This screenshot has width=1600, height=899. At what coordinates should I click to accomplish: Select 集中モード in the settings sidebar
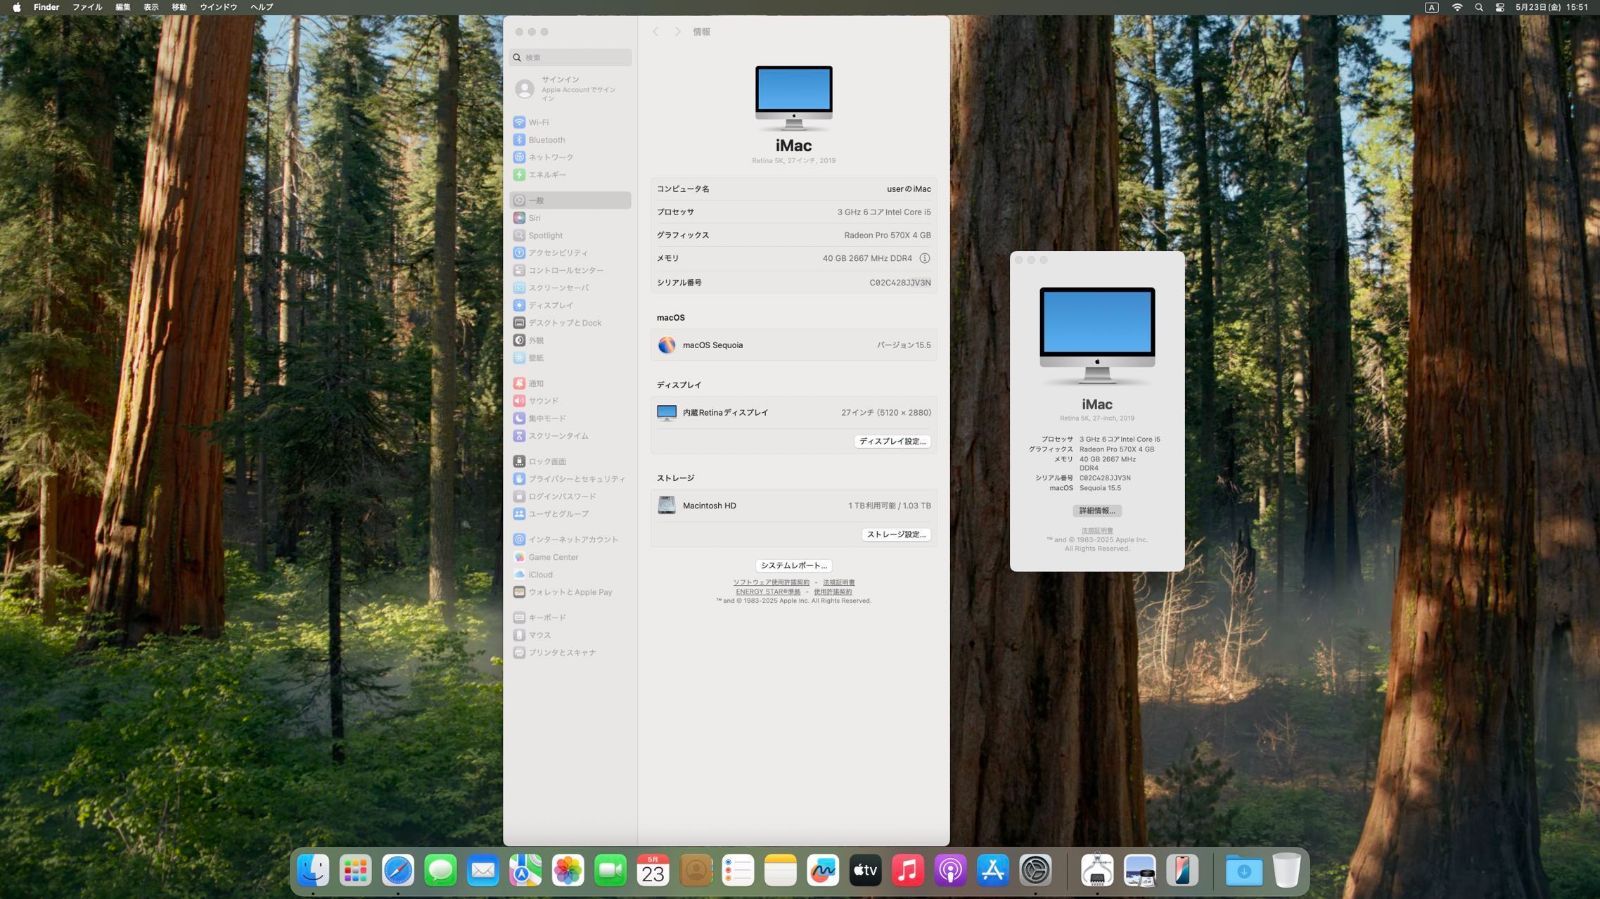(570, 418)
